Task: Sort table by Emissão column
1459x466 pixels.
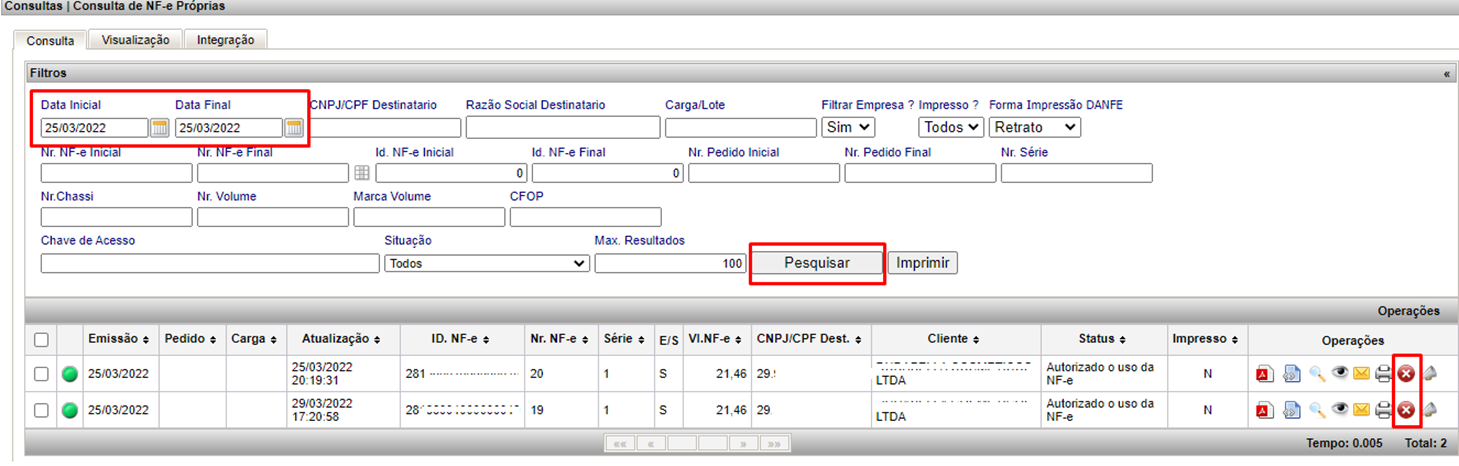Action: tap(119, 340)
